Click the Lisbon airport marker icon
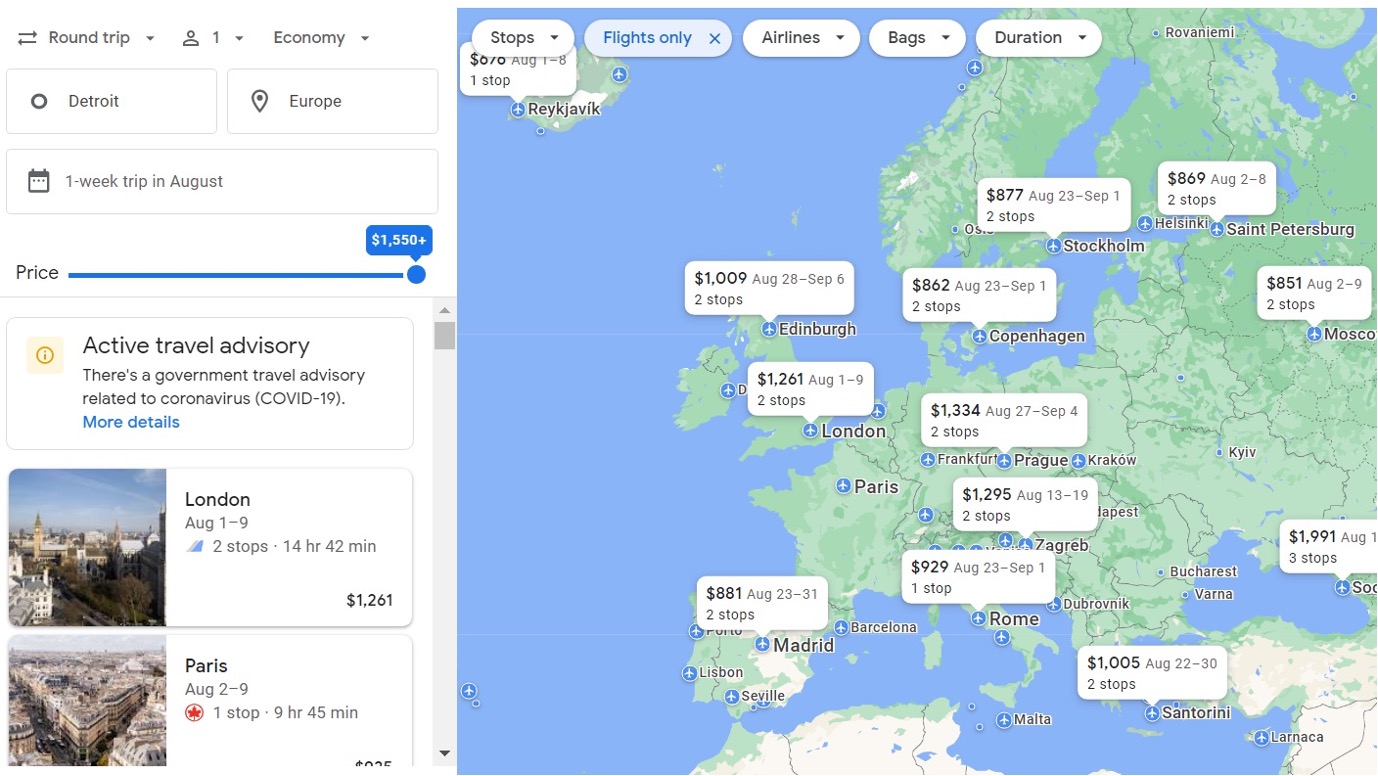 689,673
